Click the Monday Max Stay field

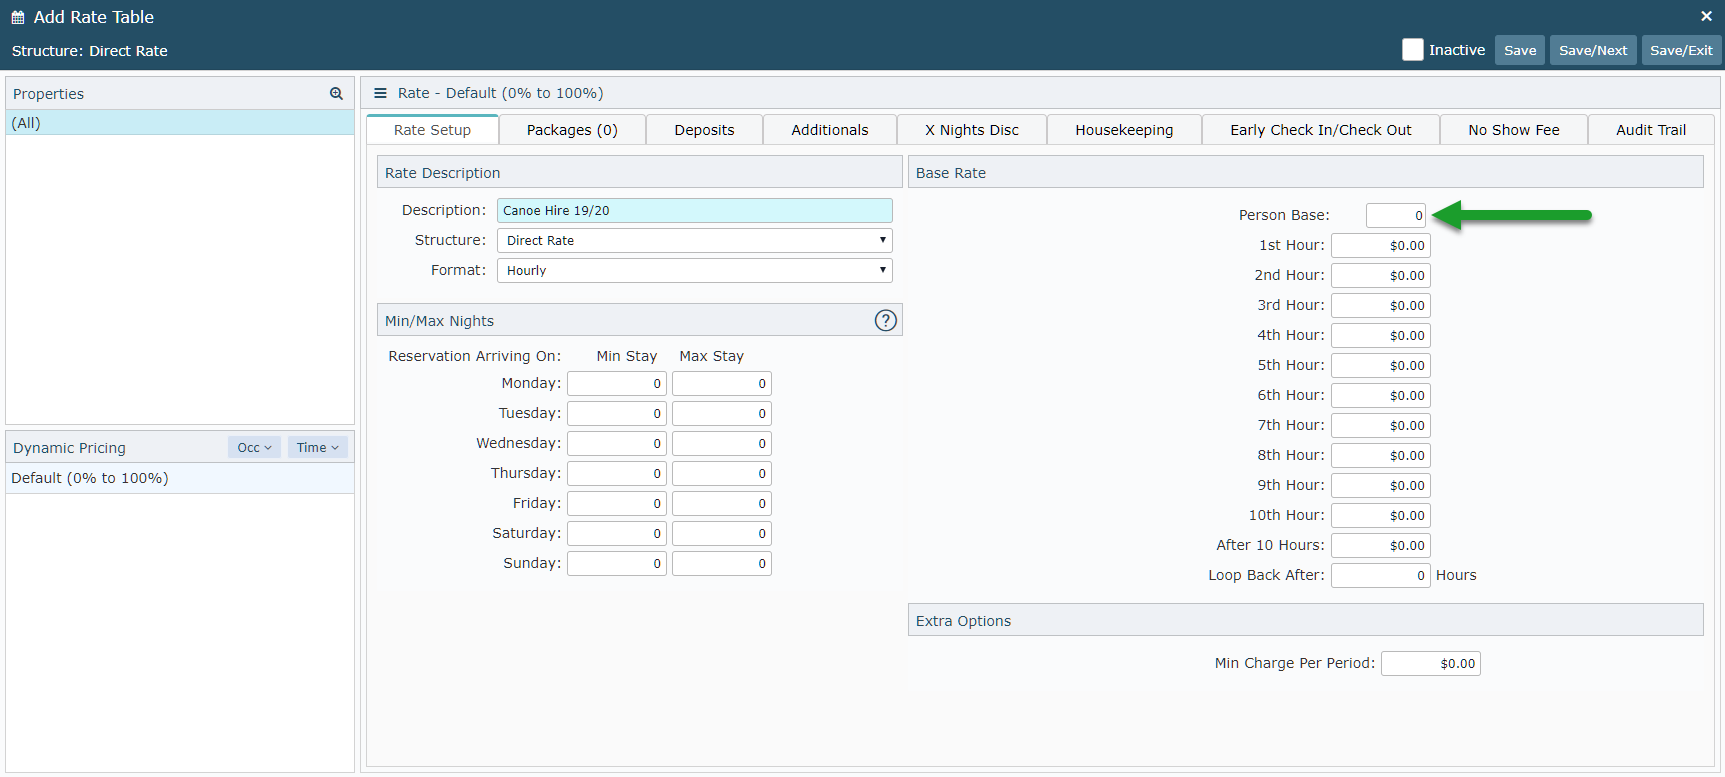coord(722,383)
